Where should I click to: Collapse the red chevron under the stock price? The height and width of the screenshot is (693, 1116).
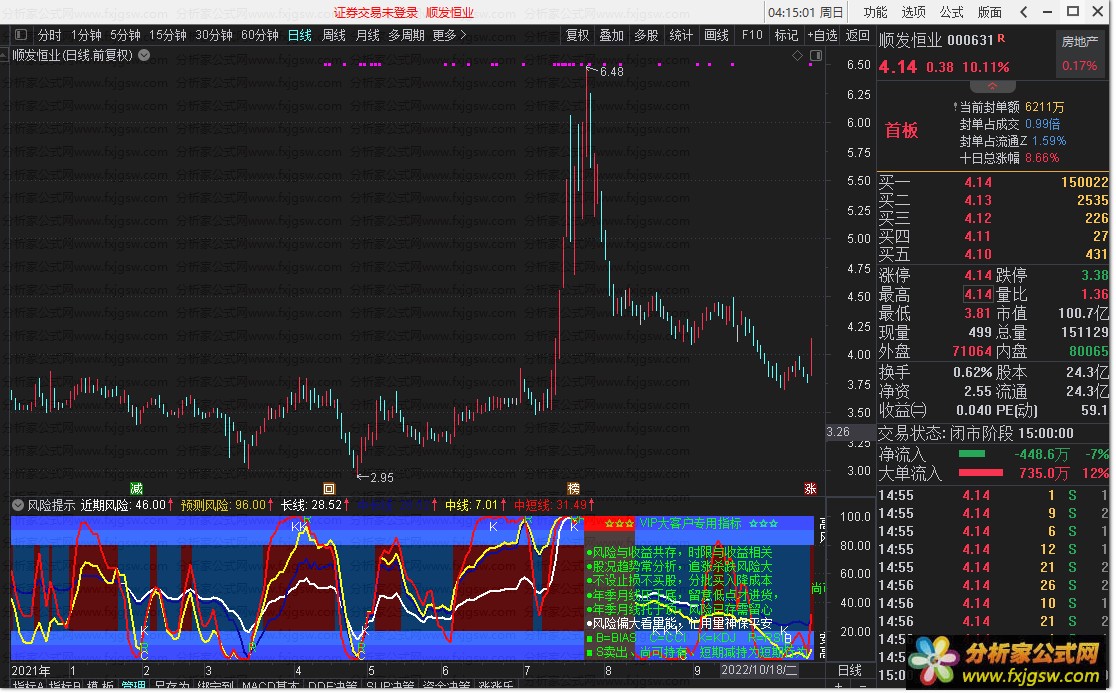point(992,86)
